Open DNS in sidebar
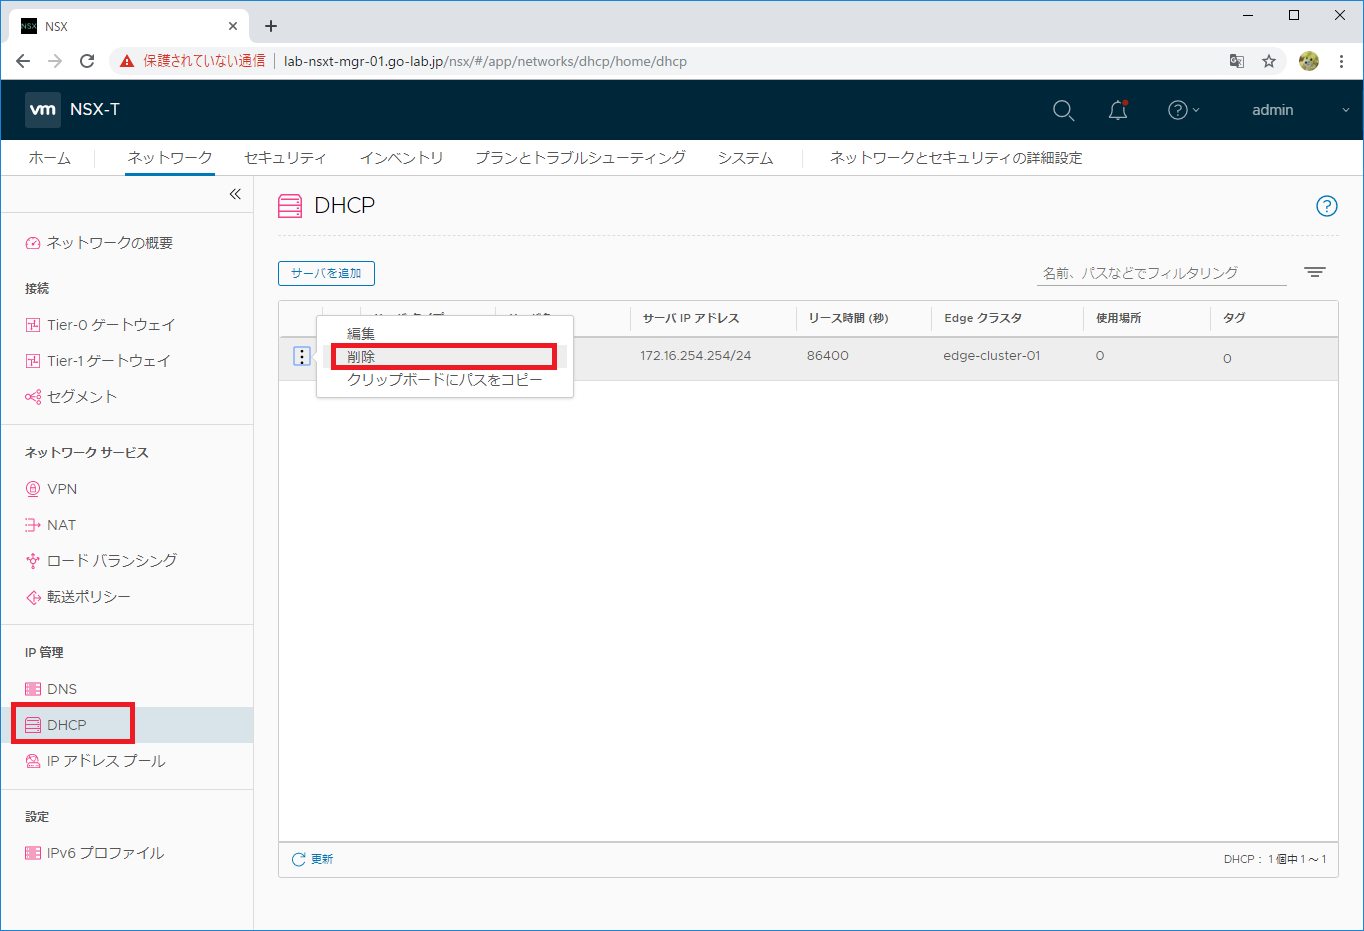 [x=51, y=689]
